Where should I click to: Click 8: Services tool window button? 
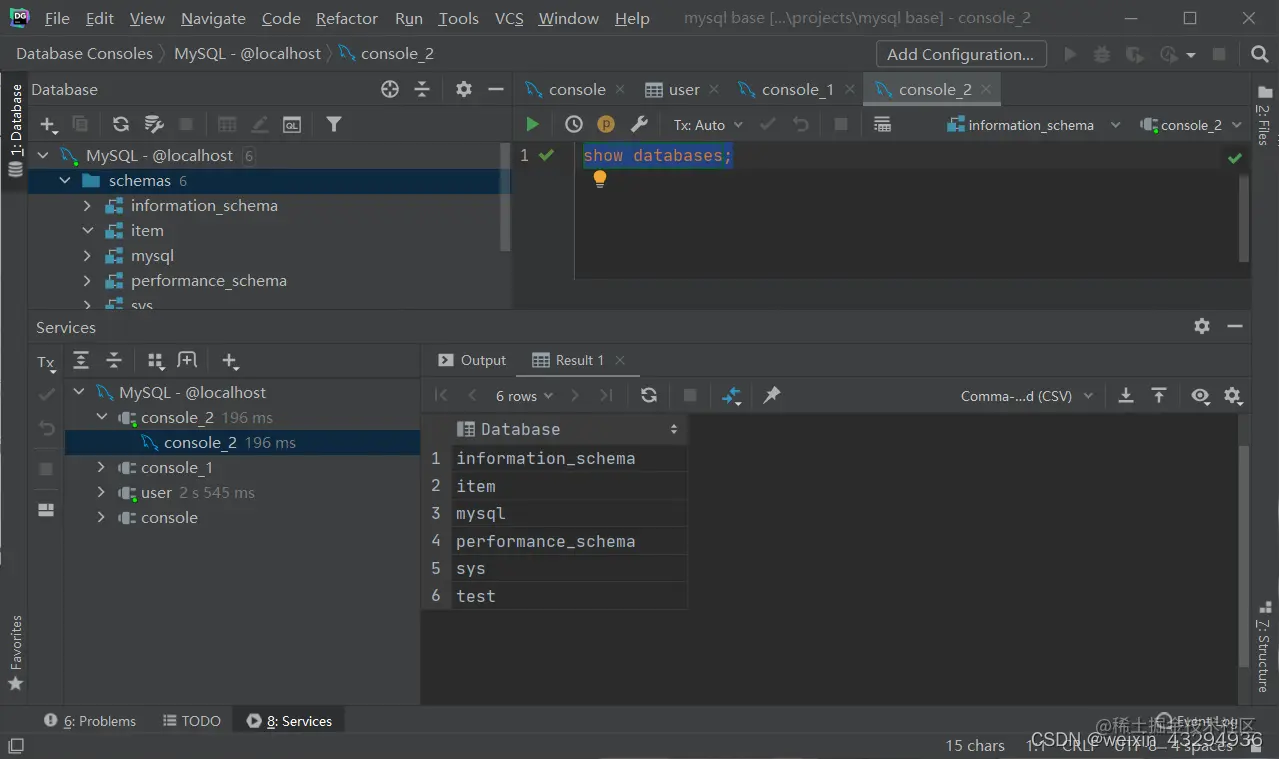tap(289, 720)
